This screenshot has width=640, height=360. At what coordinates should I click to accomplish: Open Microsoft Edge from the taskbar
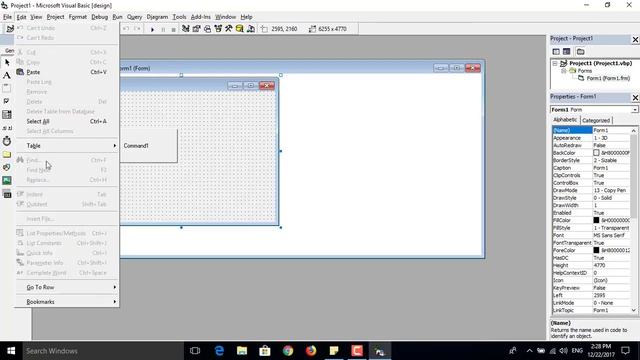tap(219, 351)
